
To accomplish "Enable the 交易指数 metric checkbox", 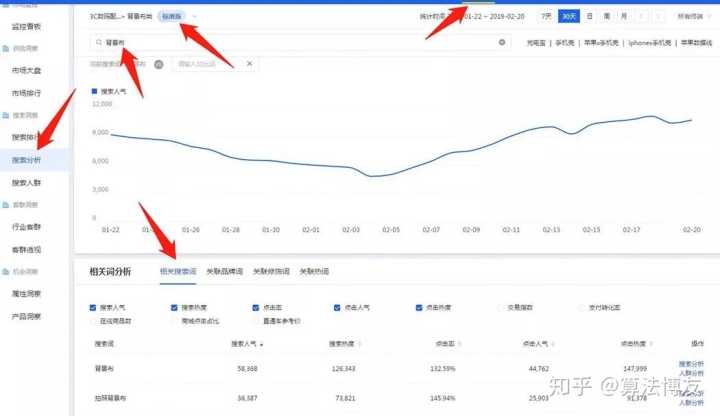I will pyautogui.click(x=500, y=308).
